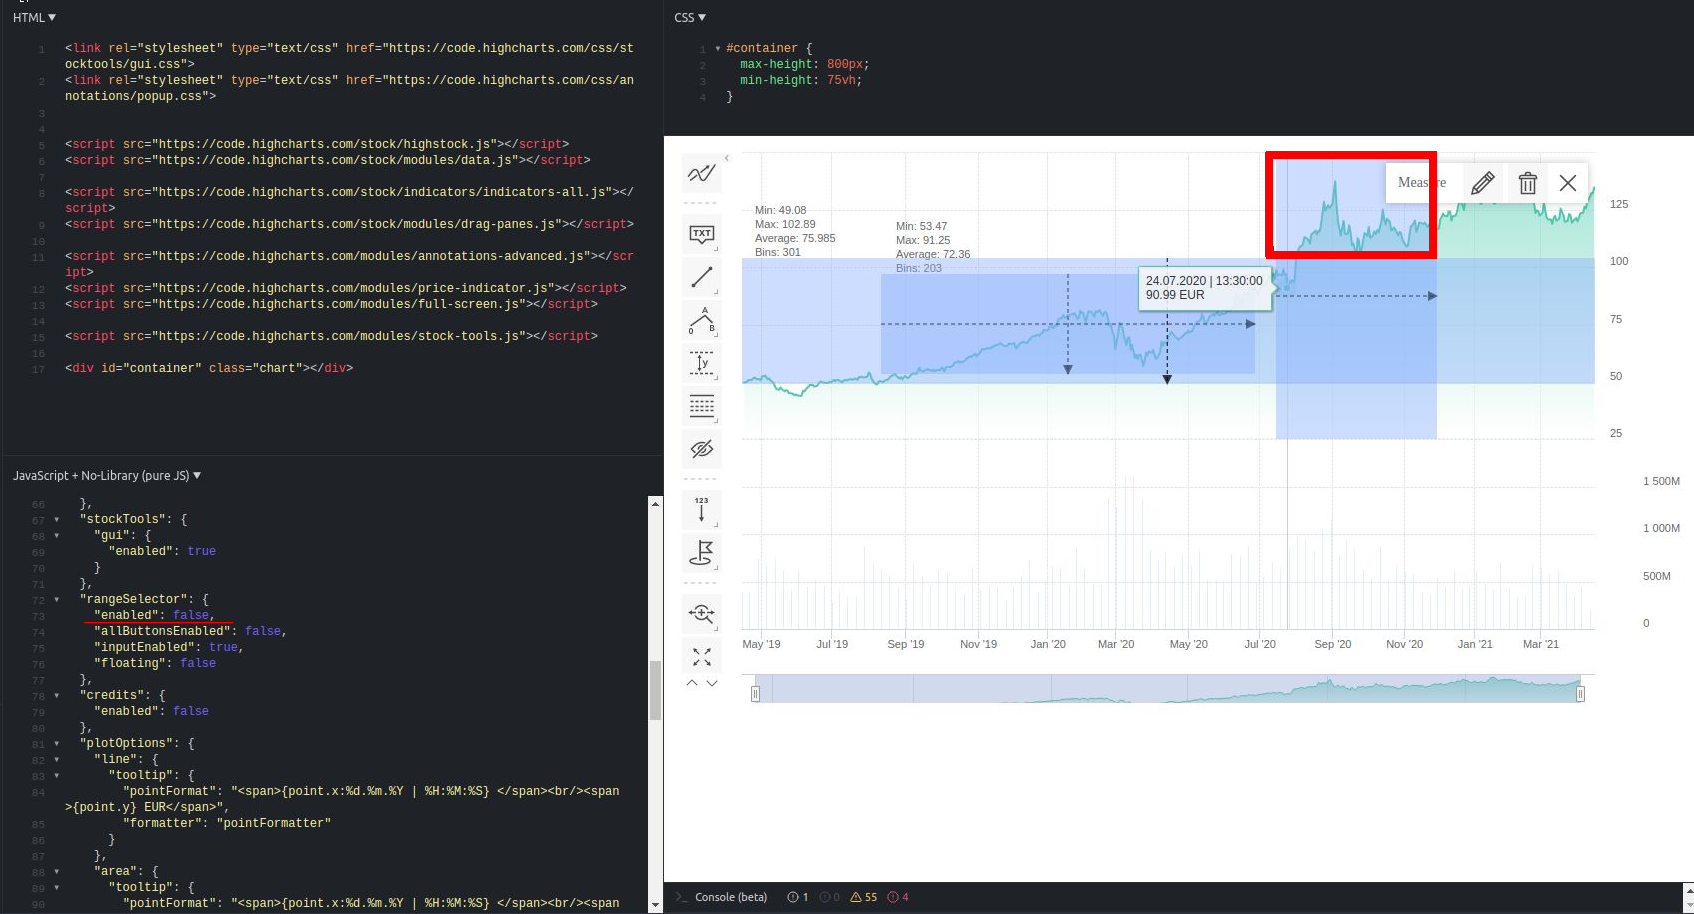Delete the Measure annotation with trash icon
The width and height of the screenshot is (1694, 914).
pos(1527,182)
